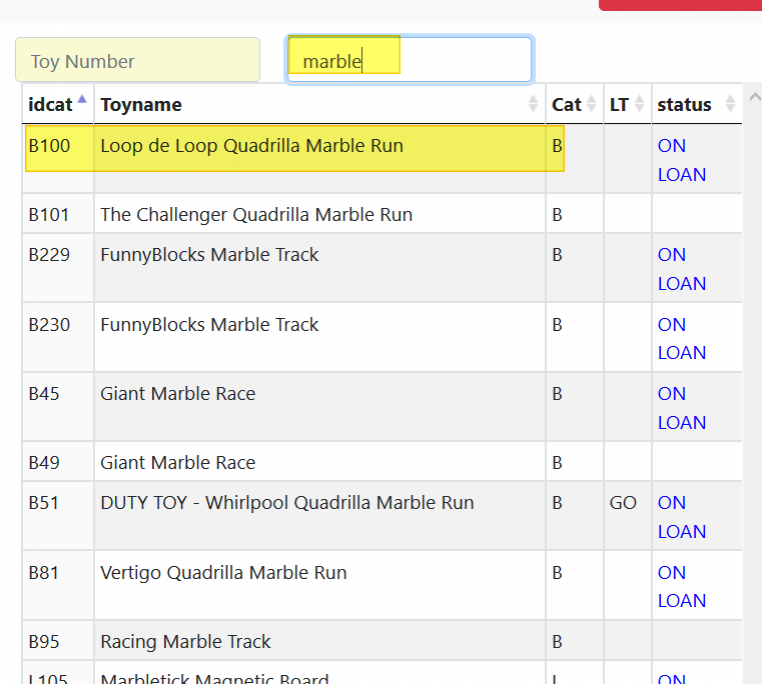Select Giant Marble Race row B49
The image size is (762, 684).
tap(178, 463)
